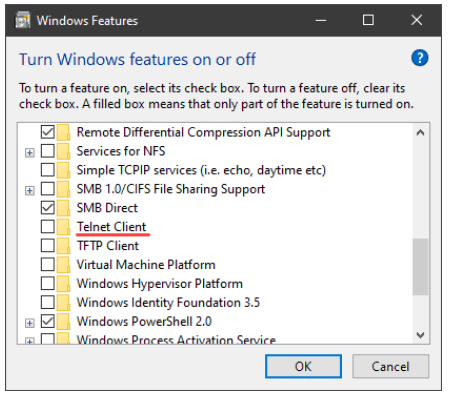Uncheck the SMB Direct checkbox
This screenshot has width=451, height=394.
[48, 208]
